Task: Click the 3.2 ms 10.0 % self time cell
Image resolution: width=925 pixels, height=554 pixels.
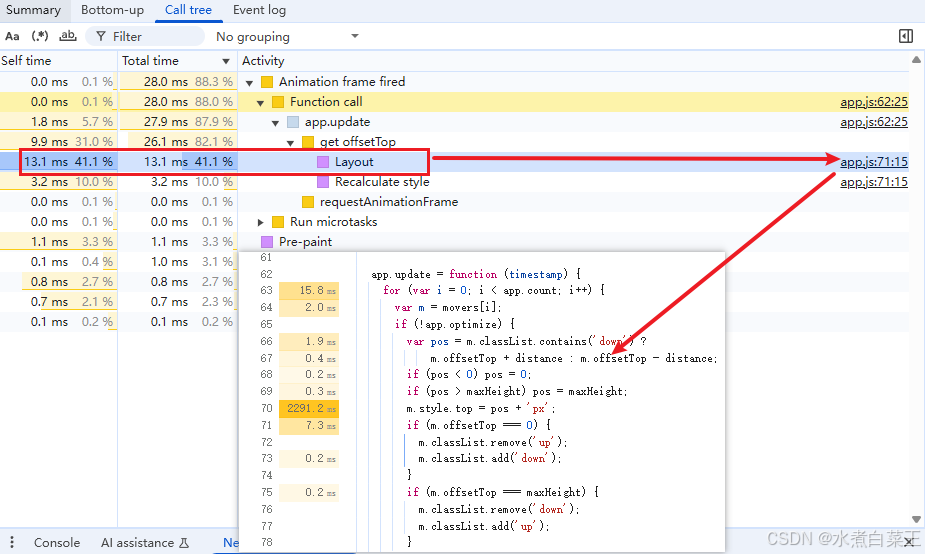Action: tap(58, 182)
